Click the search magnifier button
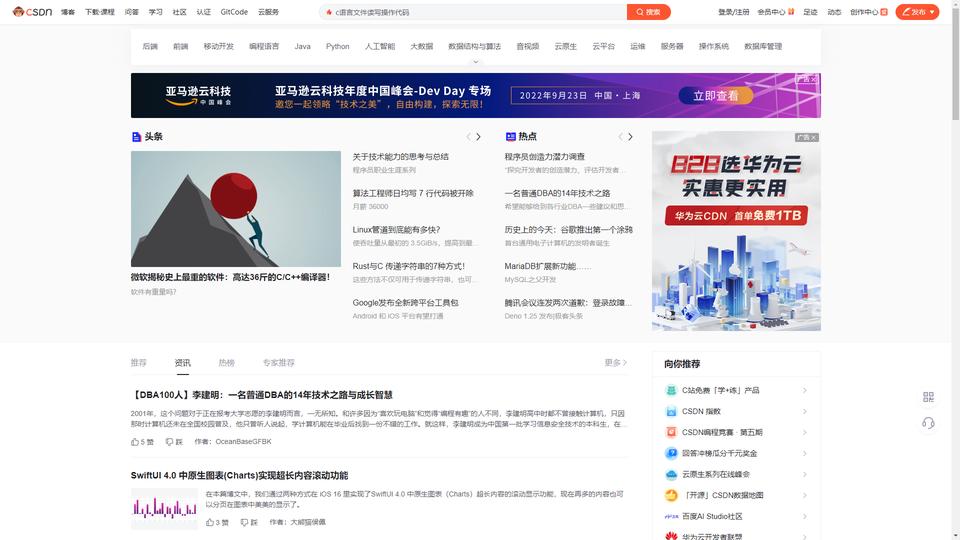960x540 pixels. click(648, 12)
